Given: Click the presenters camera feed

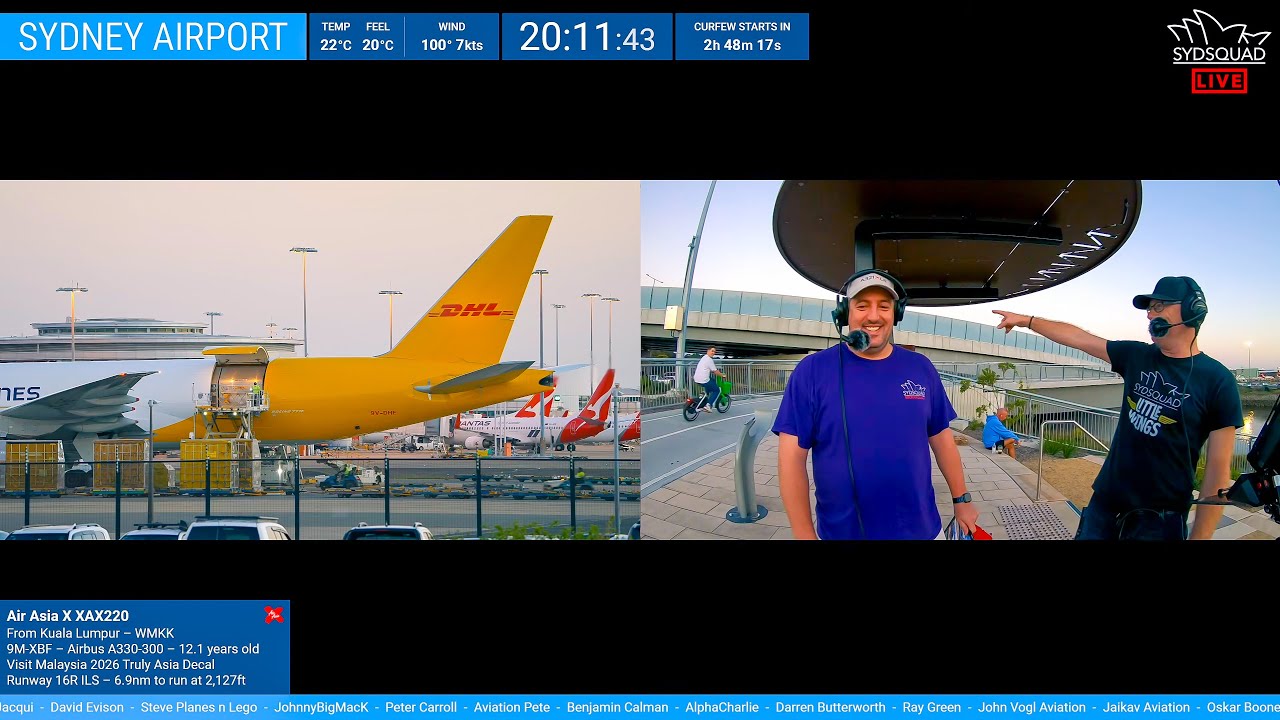Looking at the screenshot, I should [960, 360].
